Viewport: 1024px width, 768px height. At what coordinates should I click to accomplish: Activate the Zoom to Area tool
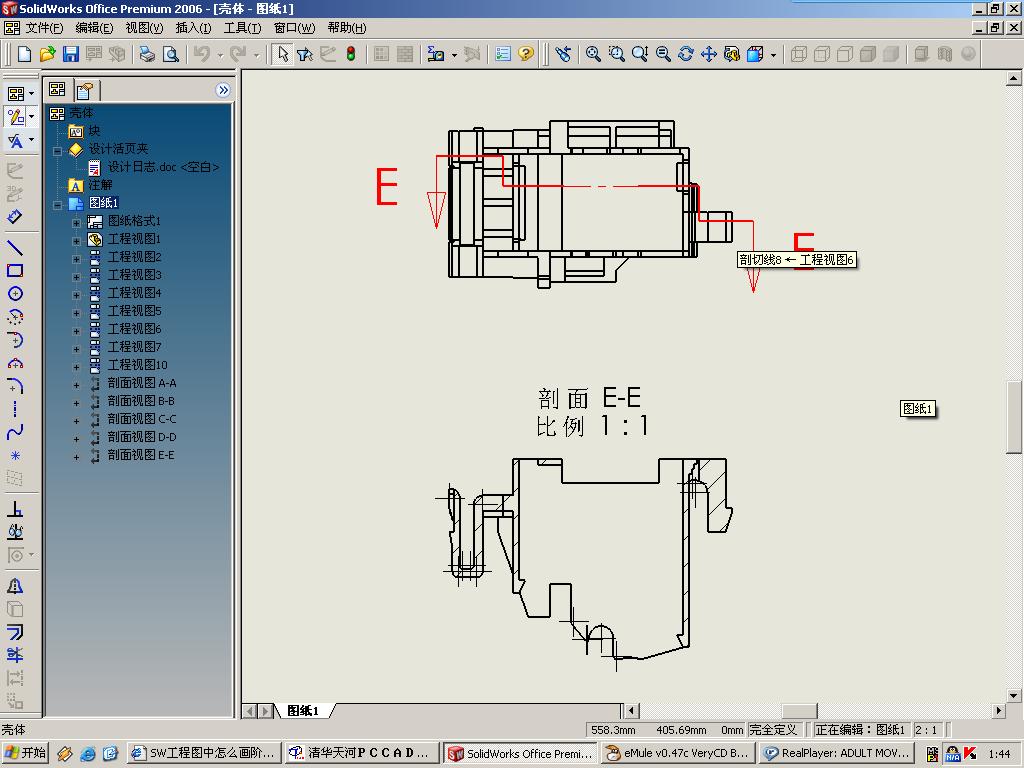615,54
